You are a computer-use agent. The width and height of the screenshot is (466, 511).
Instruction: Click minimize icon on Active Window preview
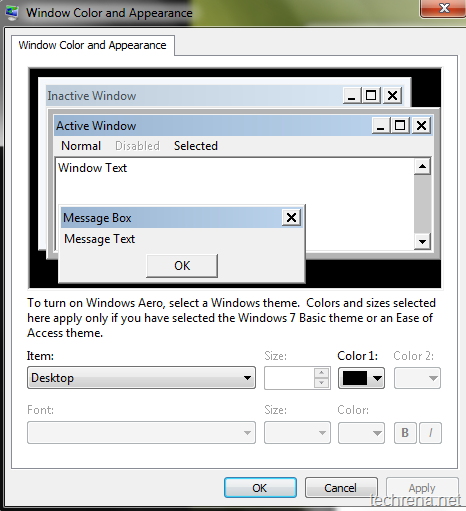[381, 126]
